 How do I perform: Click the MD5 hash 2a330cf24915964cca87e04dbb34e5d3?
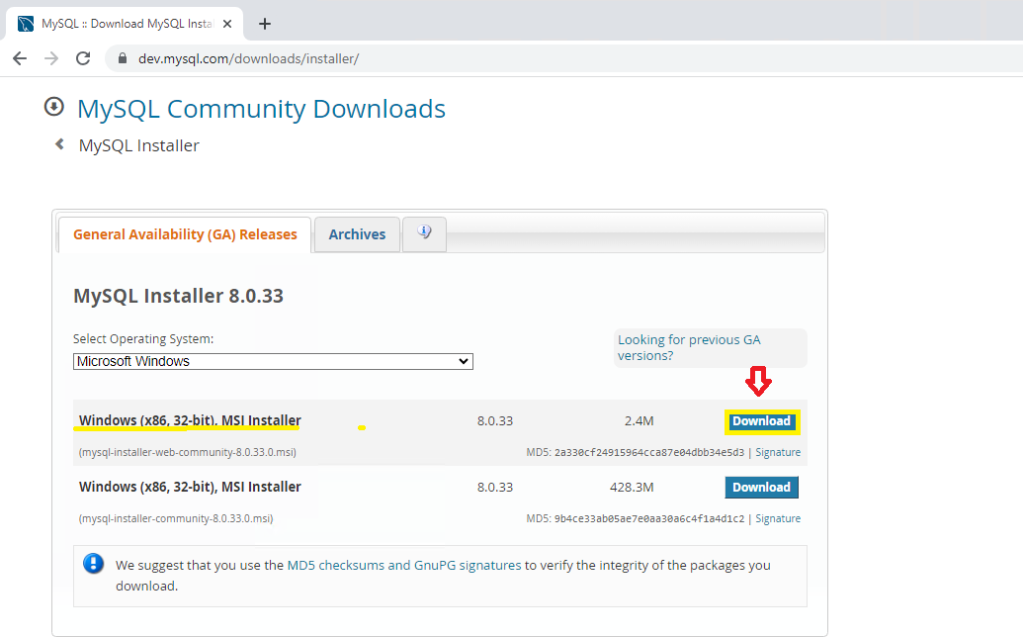(x=649, y=452)
